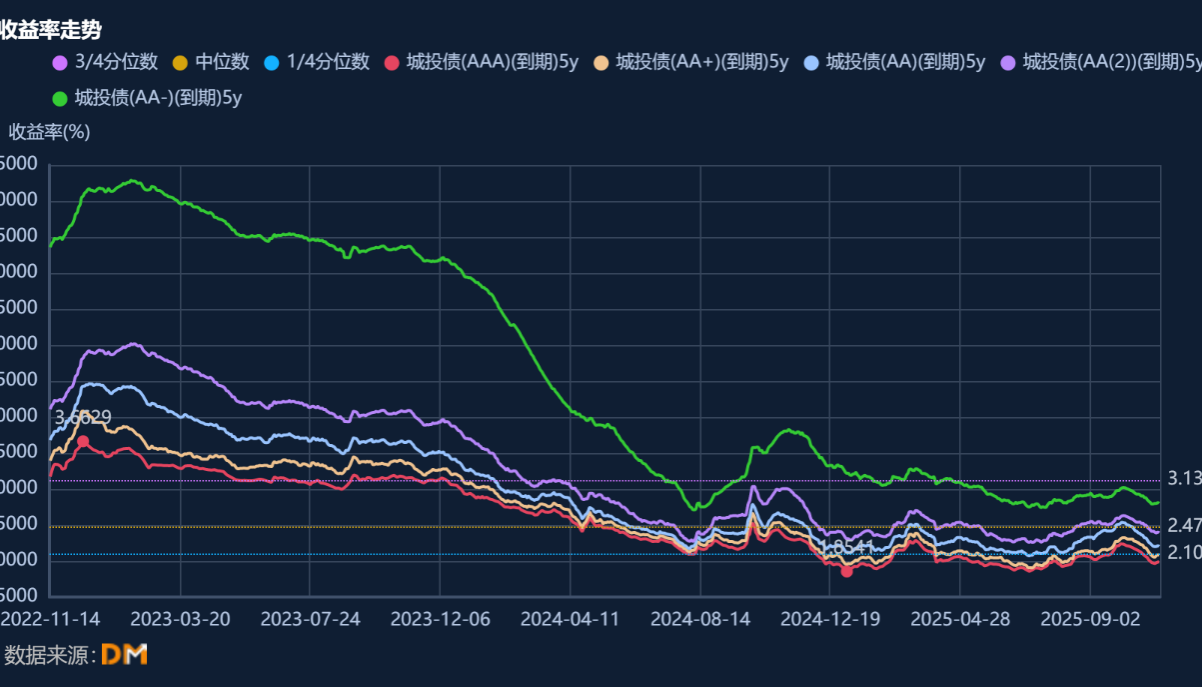Click the 3.13 quantile line value label
This screenshot has width=1202, height=688.
[1184, 478]
